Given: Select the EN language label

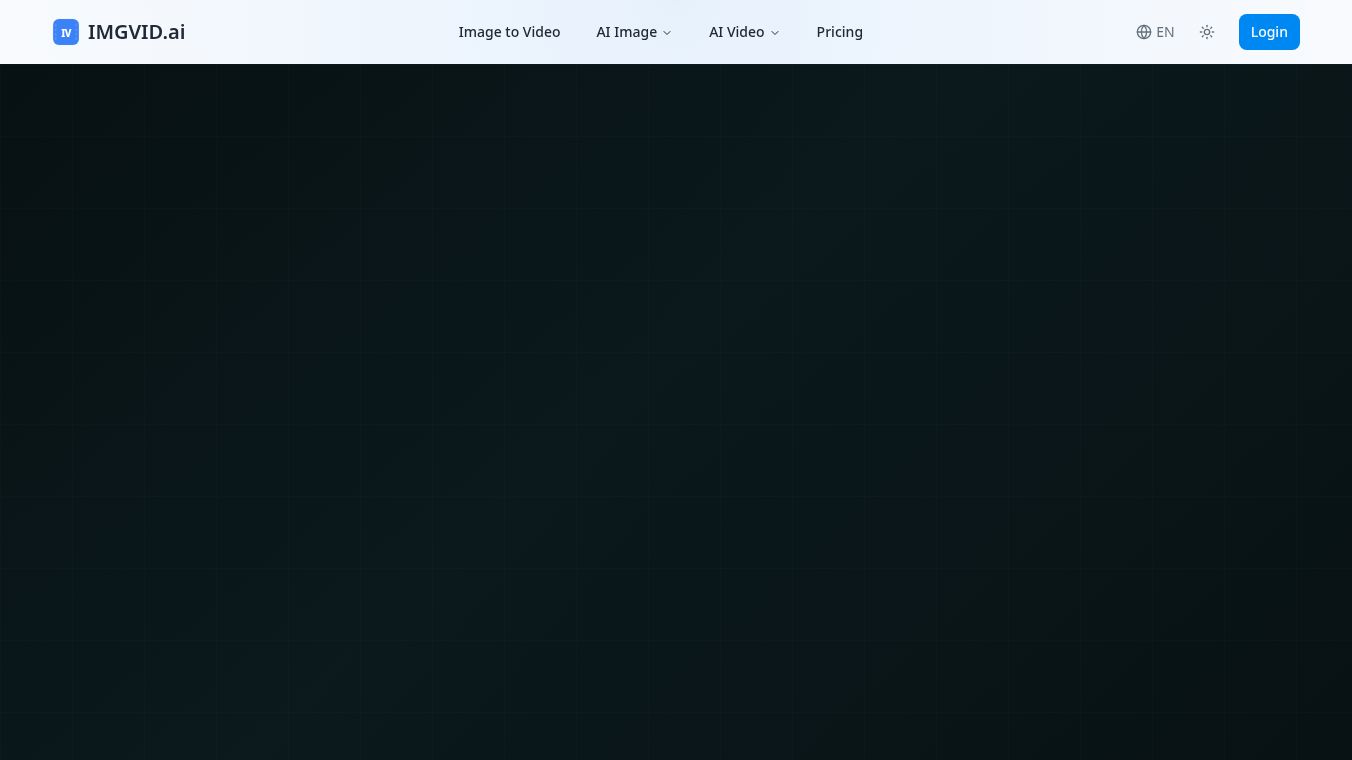Looking at the screenshot, I should point(1165,32).
